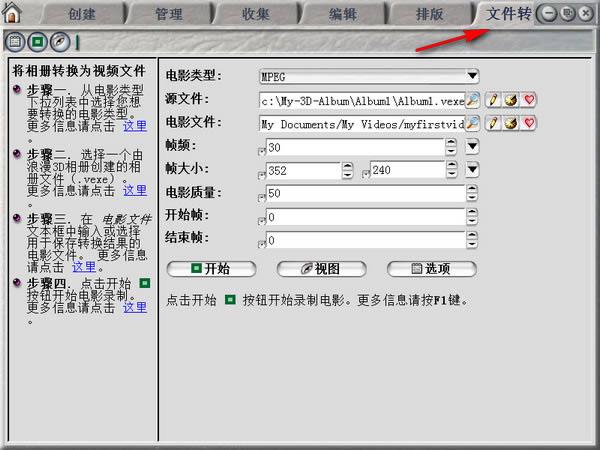600x450 pixels.
Task: Open 这里 link under step two
Action: click(135, 190)
